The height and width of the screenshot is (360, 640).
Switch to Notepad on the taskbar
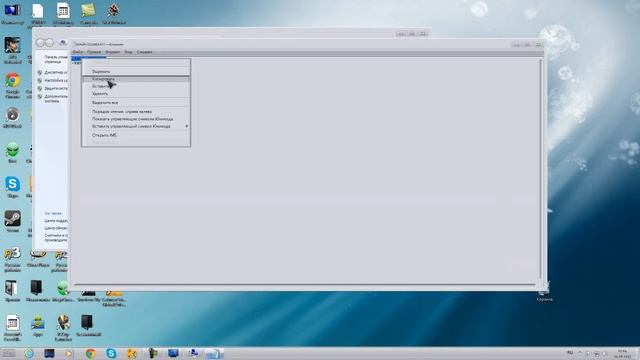click(214, 353)
